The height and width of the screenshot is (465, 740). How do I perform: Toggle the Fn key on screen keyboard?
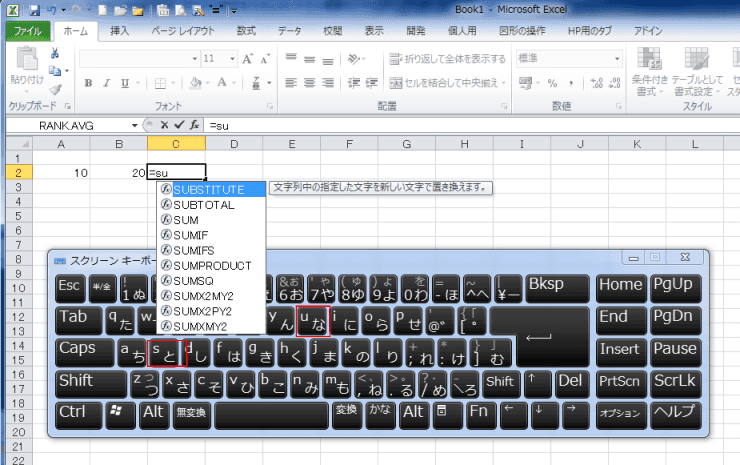[482, 411]
